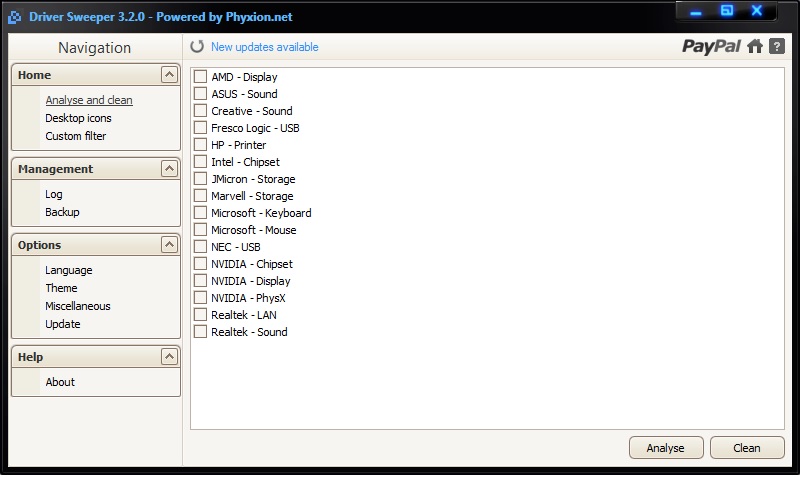The width and height of the screenshot is (801, 477).
Task: Enable the Microsoft - Keyboard checkbox
Action: point(200,213)
